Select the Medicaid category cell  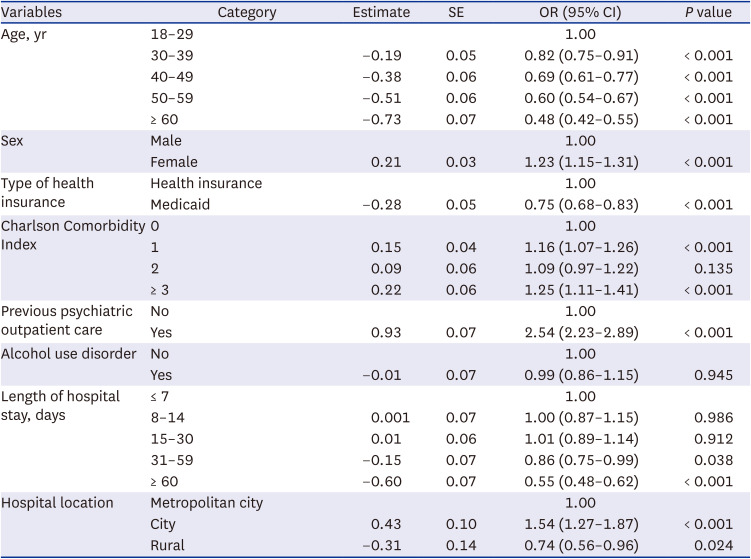click(x=182, y=205)
